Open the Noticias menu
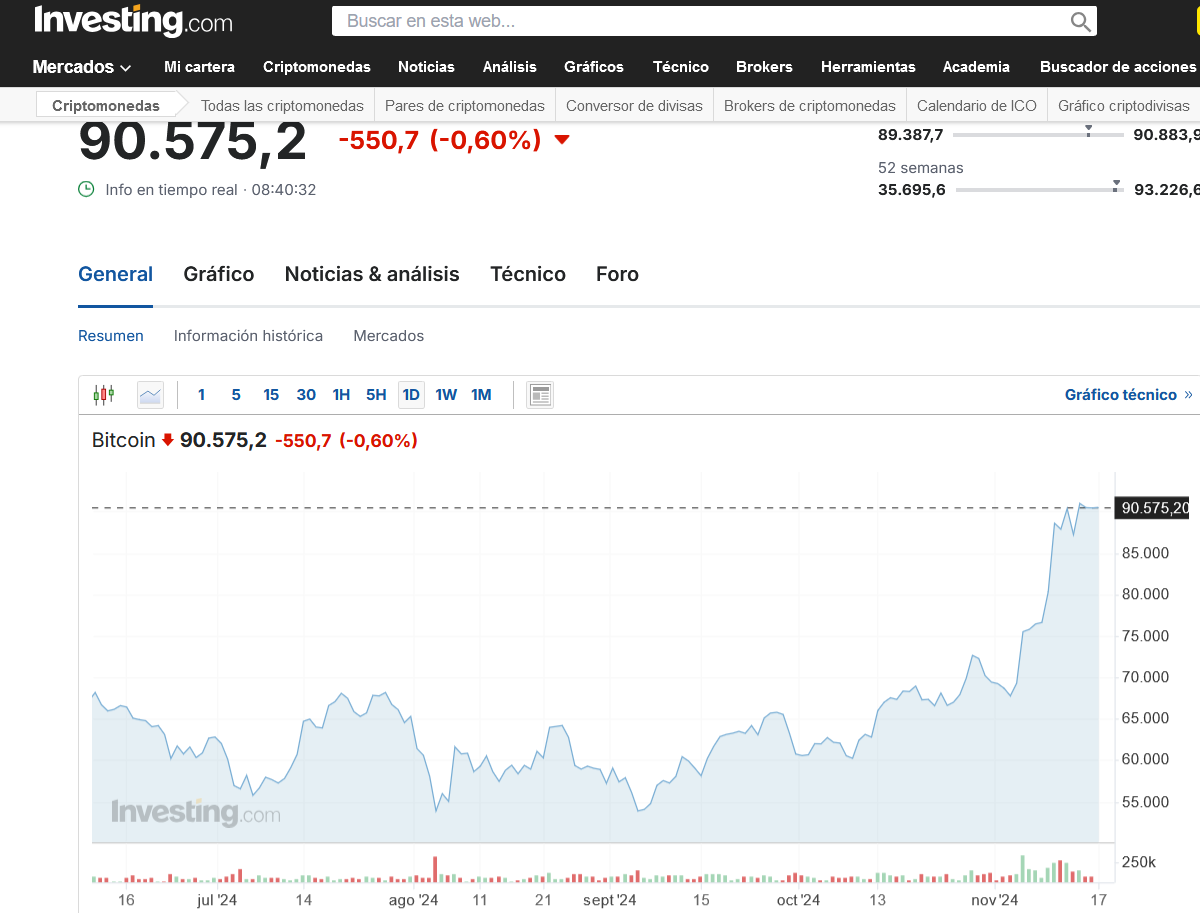1200x913 pixels. pos(426,67)
